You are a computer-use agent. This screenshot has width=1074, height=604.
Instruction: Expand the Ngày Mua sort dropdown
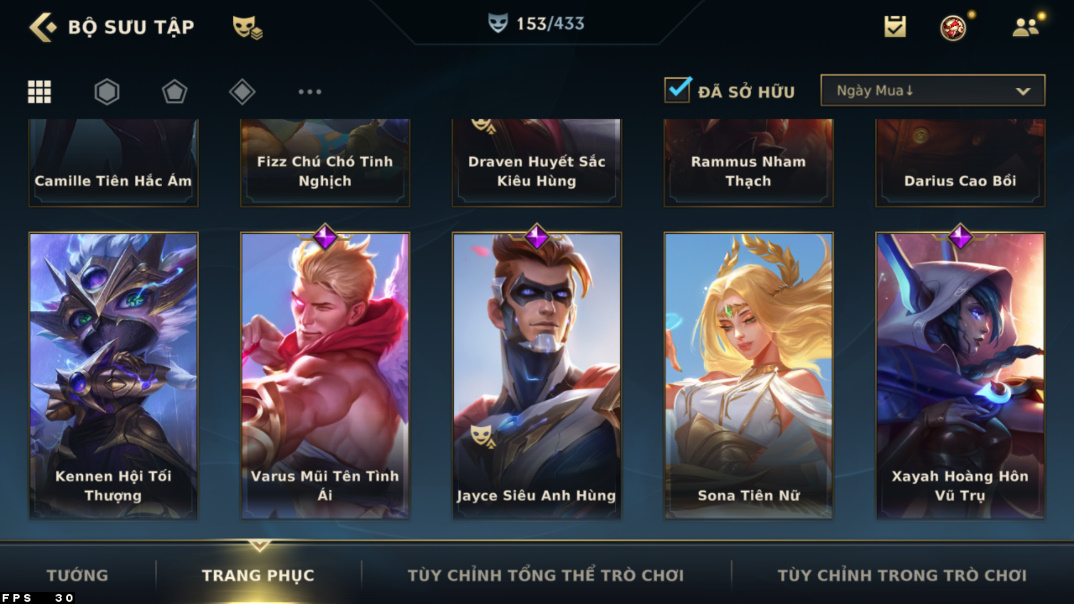click(932, 90)
